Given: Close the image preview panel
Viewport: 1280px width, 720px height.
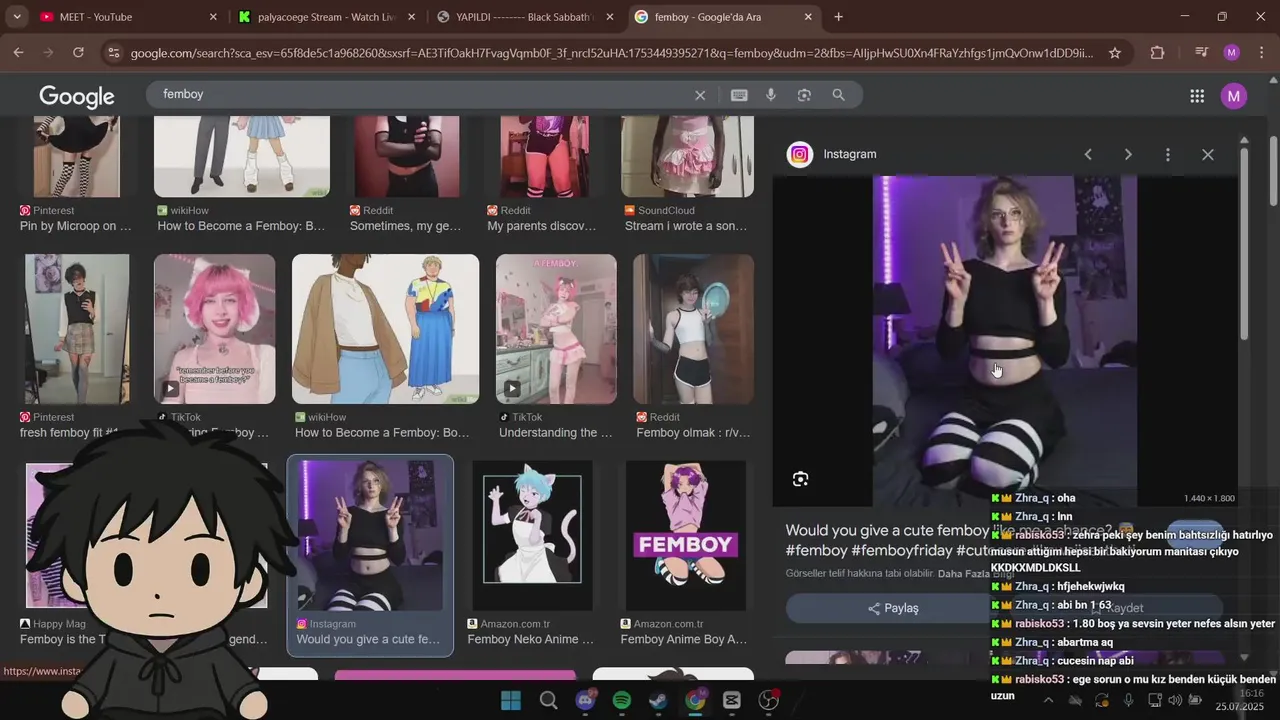Looking at the screenshot, I should pyautogui.click(x=1208, y=155).
